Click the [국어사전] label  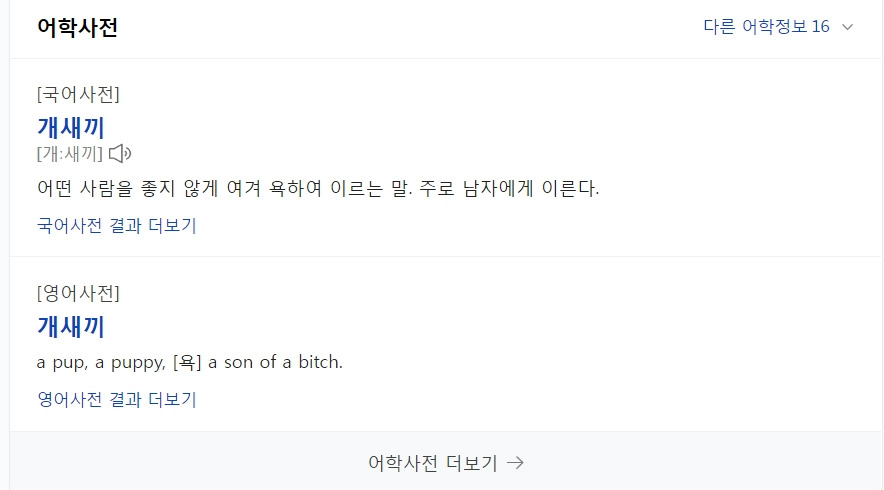click(x=78, y=95)
